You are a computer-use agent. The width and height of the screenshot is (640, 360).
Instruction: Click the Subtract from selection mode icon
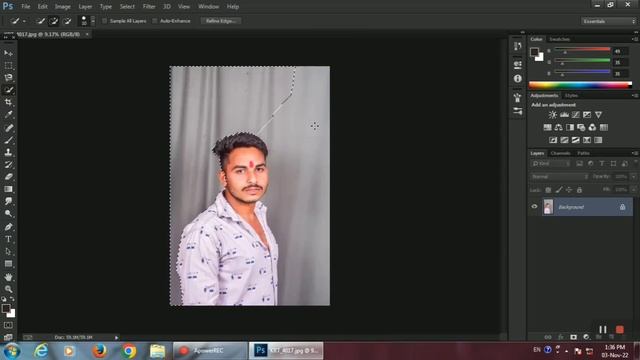(67, 21)
